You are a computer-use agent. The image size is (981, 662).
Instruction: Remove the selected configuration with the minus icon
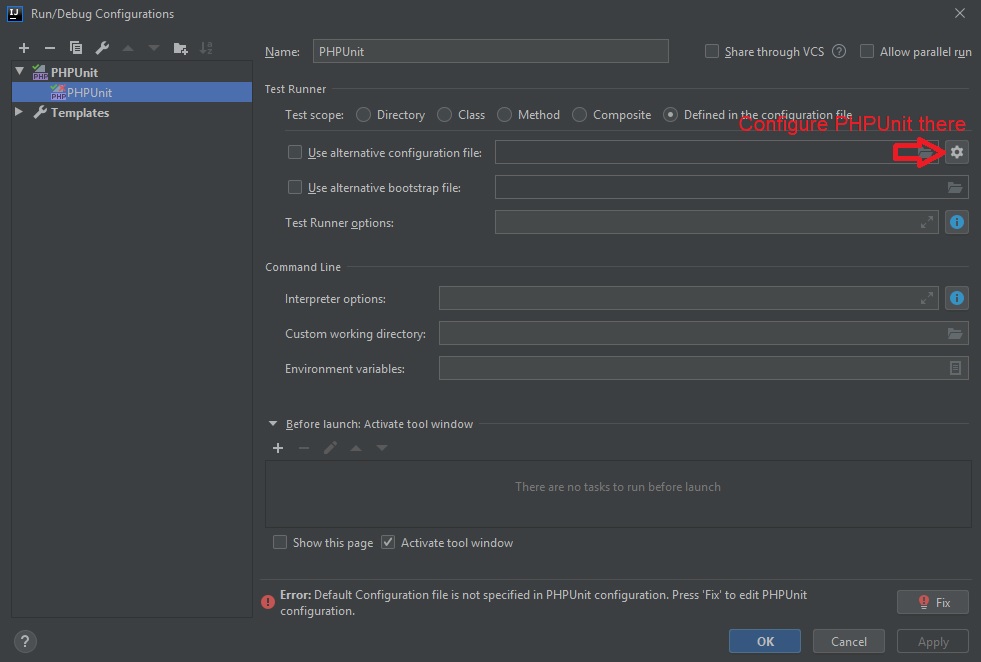50,48
